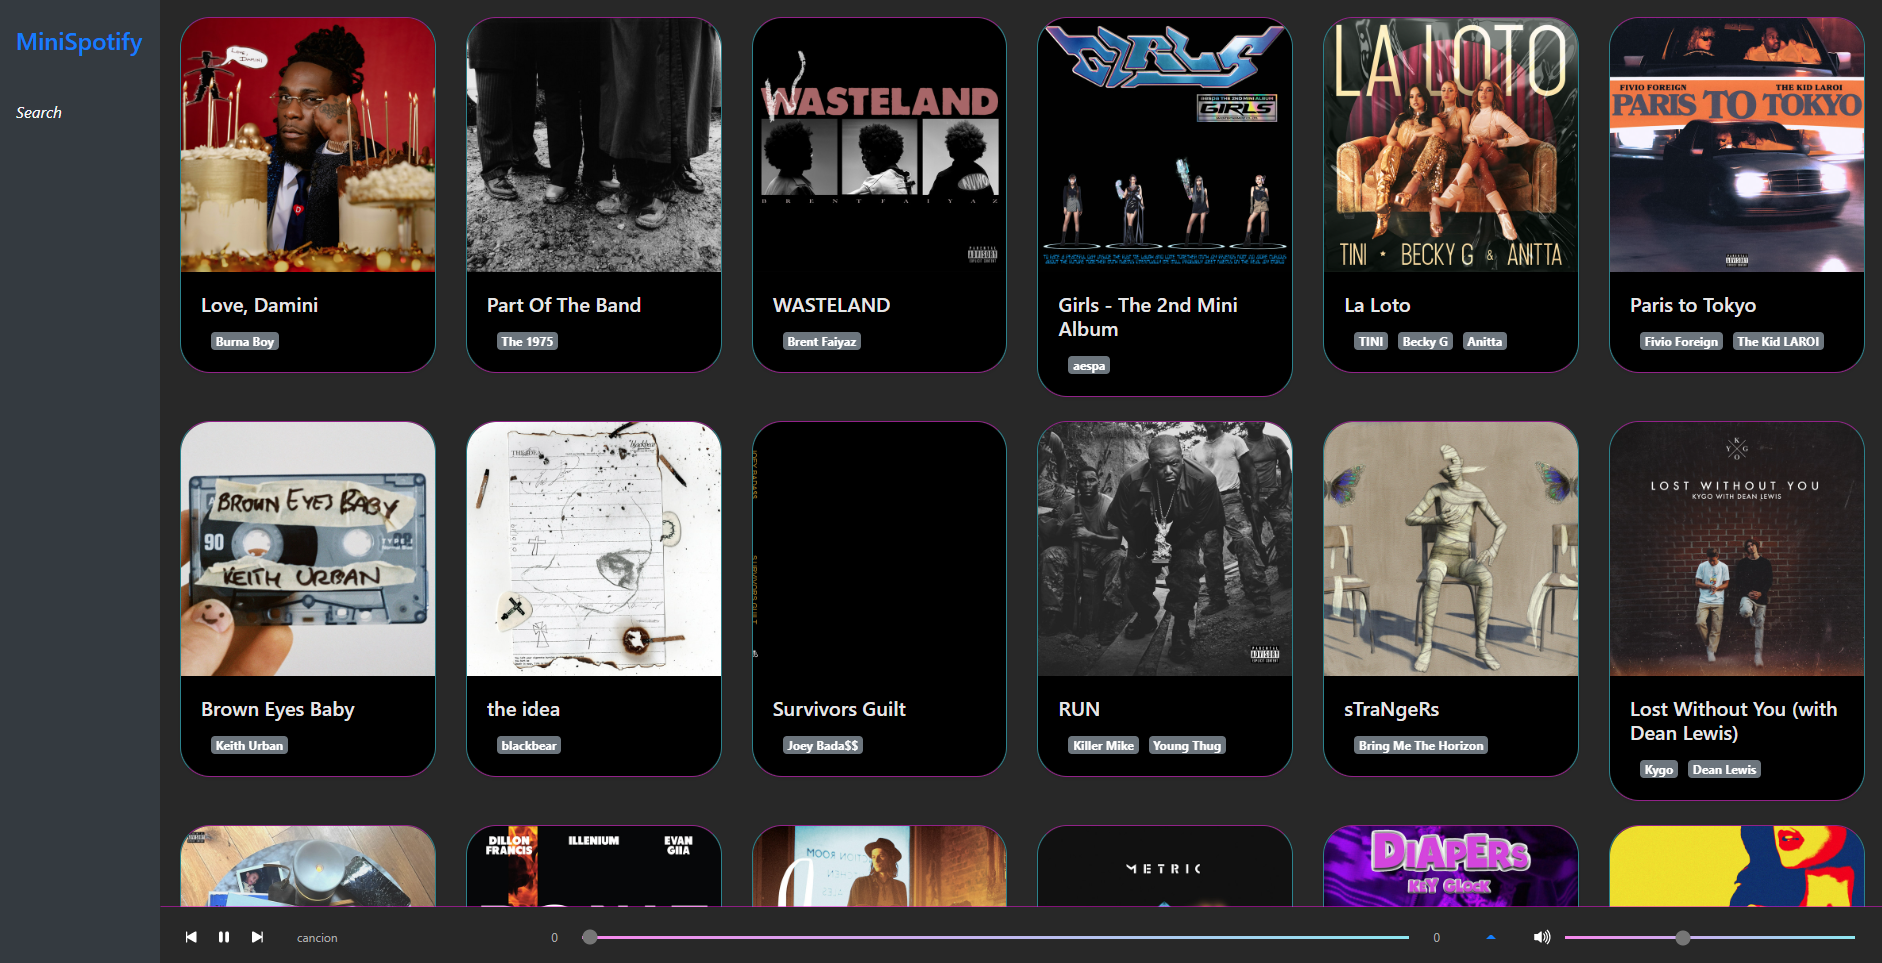Image resolution: width=1882 pixels, height=963 pixels.
Task: Pause the current song
Action: pyautogui.click(x=224, y=937)
